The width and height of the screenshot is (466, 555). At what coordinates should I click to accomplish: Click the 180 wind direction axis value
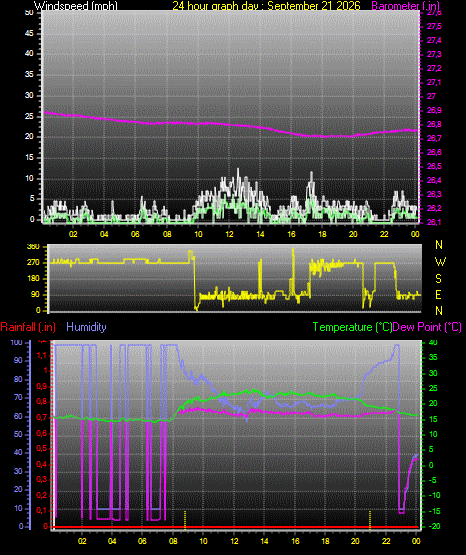pos(33,279)
